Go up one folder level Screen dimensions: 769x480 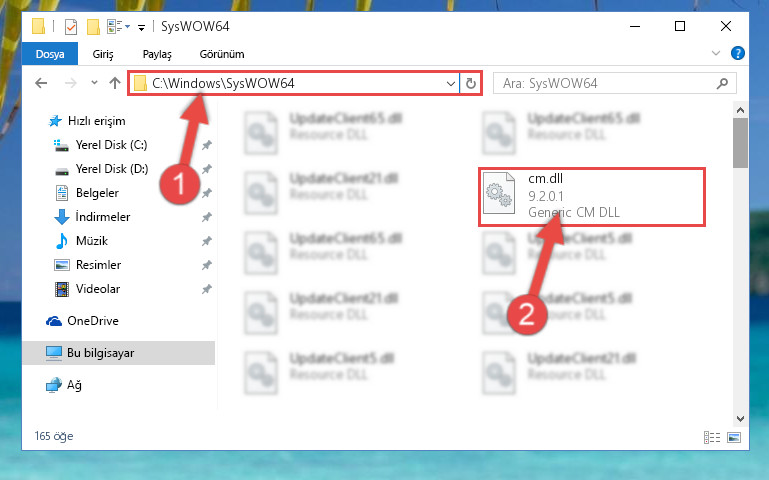tap(115, 83)
